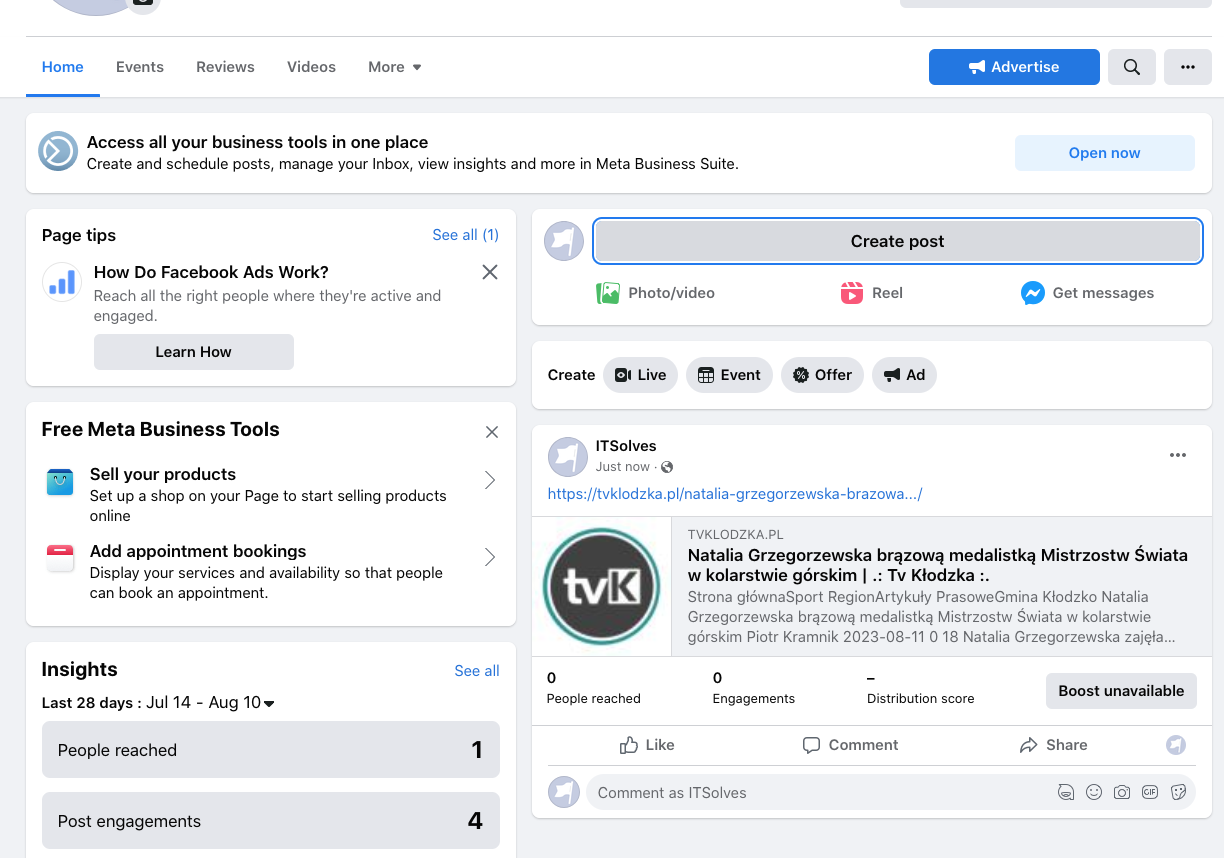Add a Photo/video to a post

[x=656, y=293]
